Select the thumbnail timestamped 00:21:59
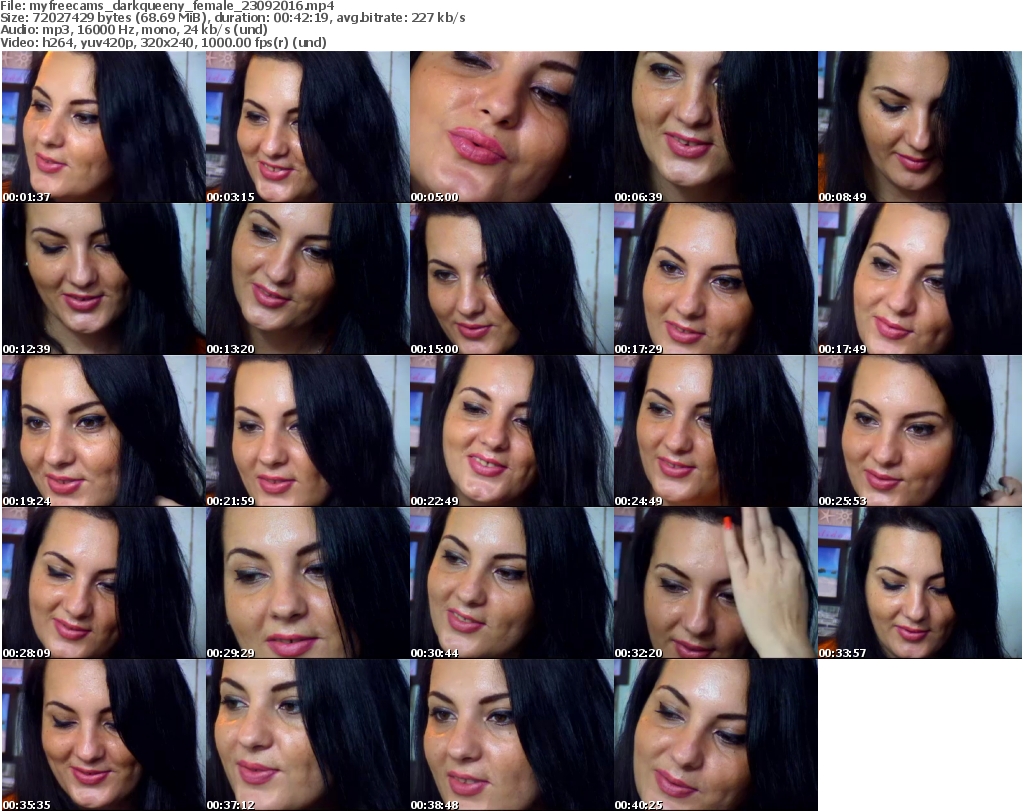The height and width of the screenshot is (811, 1024). click(x=308, y=431)
